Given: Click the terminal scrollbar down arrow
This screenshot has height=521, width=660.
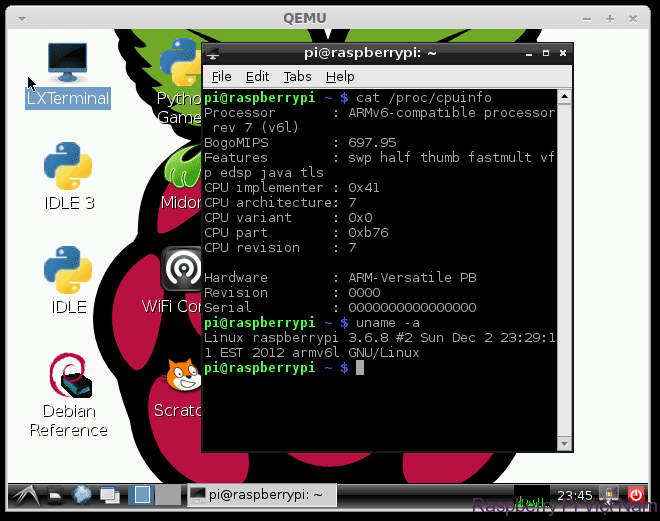Looking at the screenshot, I should tap(567, 443).
